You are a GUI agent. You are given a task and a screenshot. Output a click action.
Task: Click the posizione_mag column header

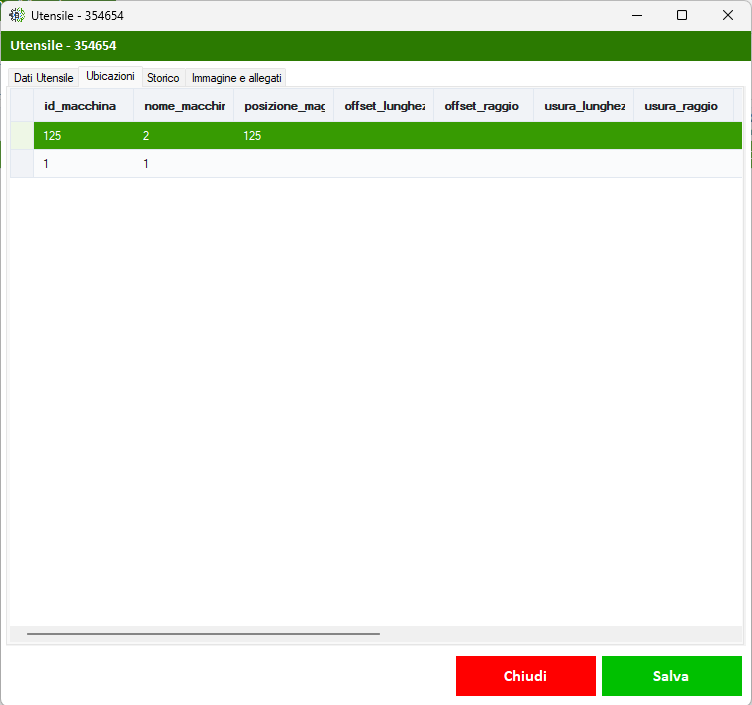click(x=283, y=106)
